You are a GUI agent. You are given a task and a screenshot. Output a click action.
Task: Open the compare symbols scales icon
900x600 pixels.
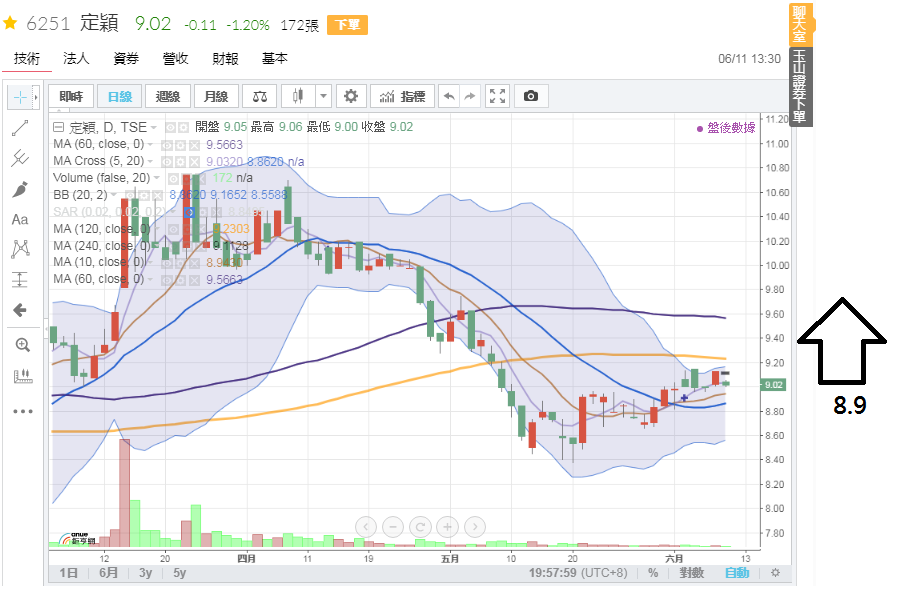coord(259,96)
